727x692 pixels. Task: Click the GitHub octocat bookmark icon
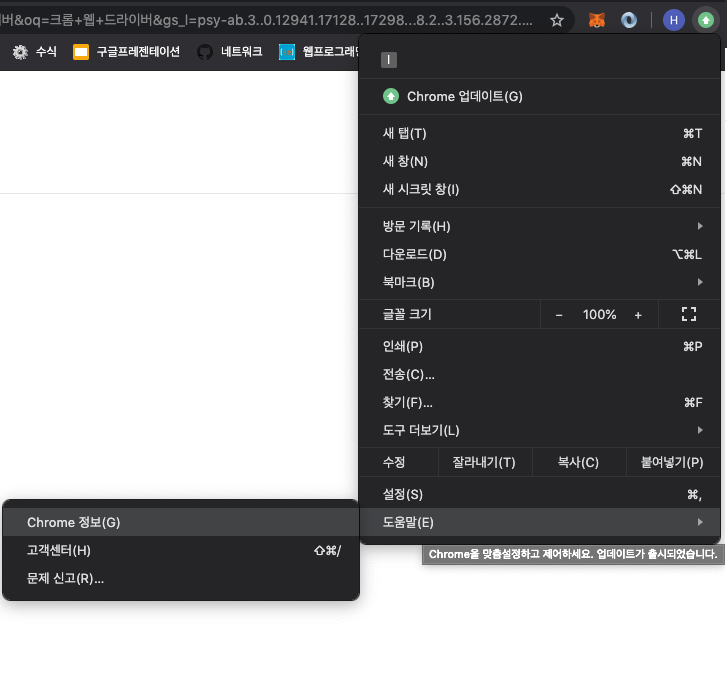[205, 52]
